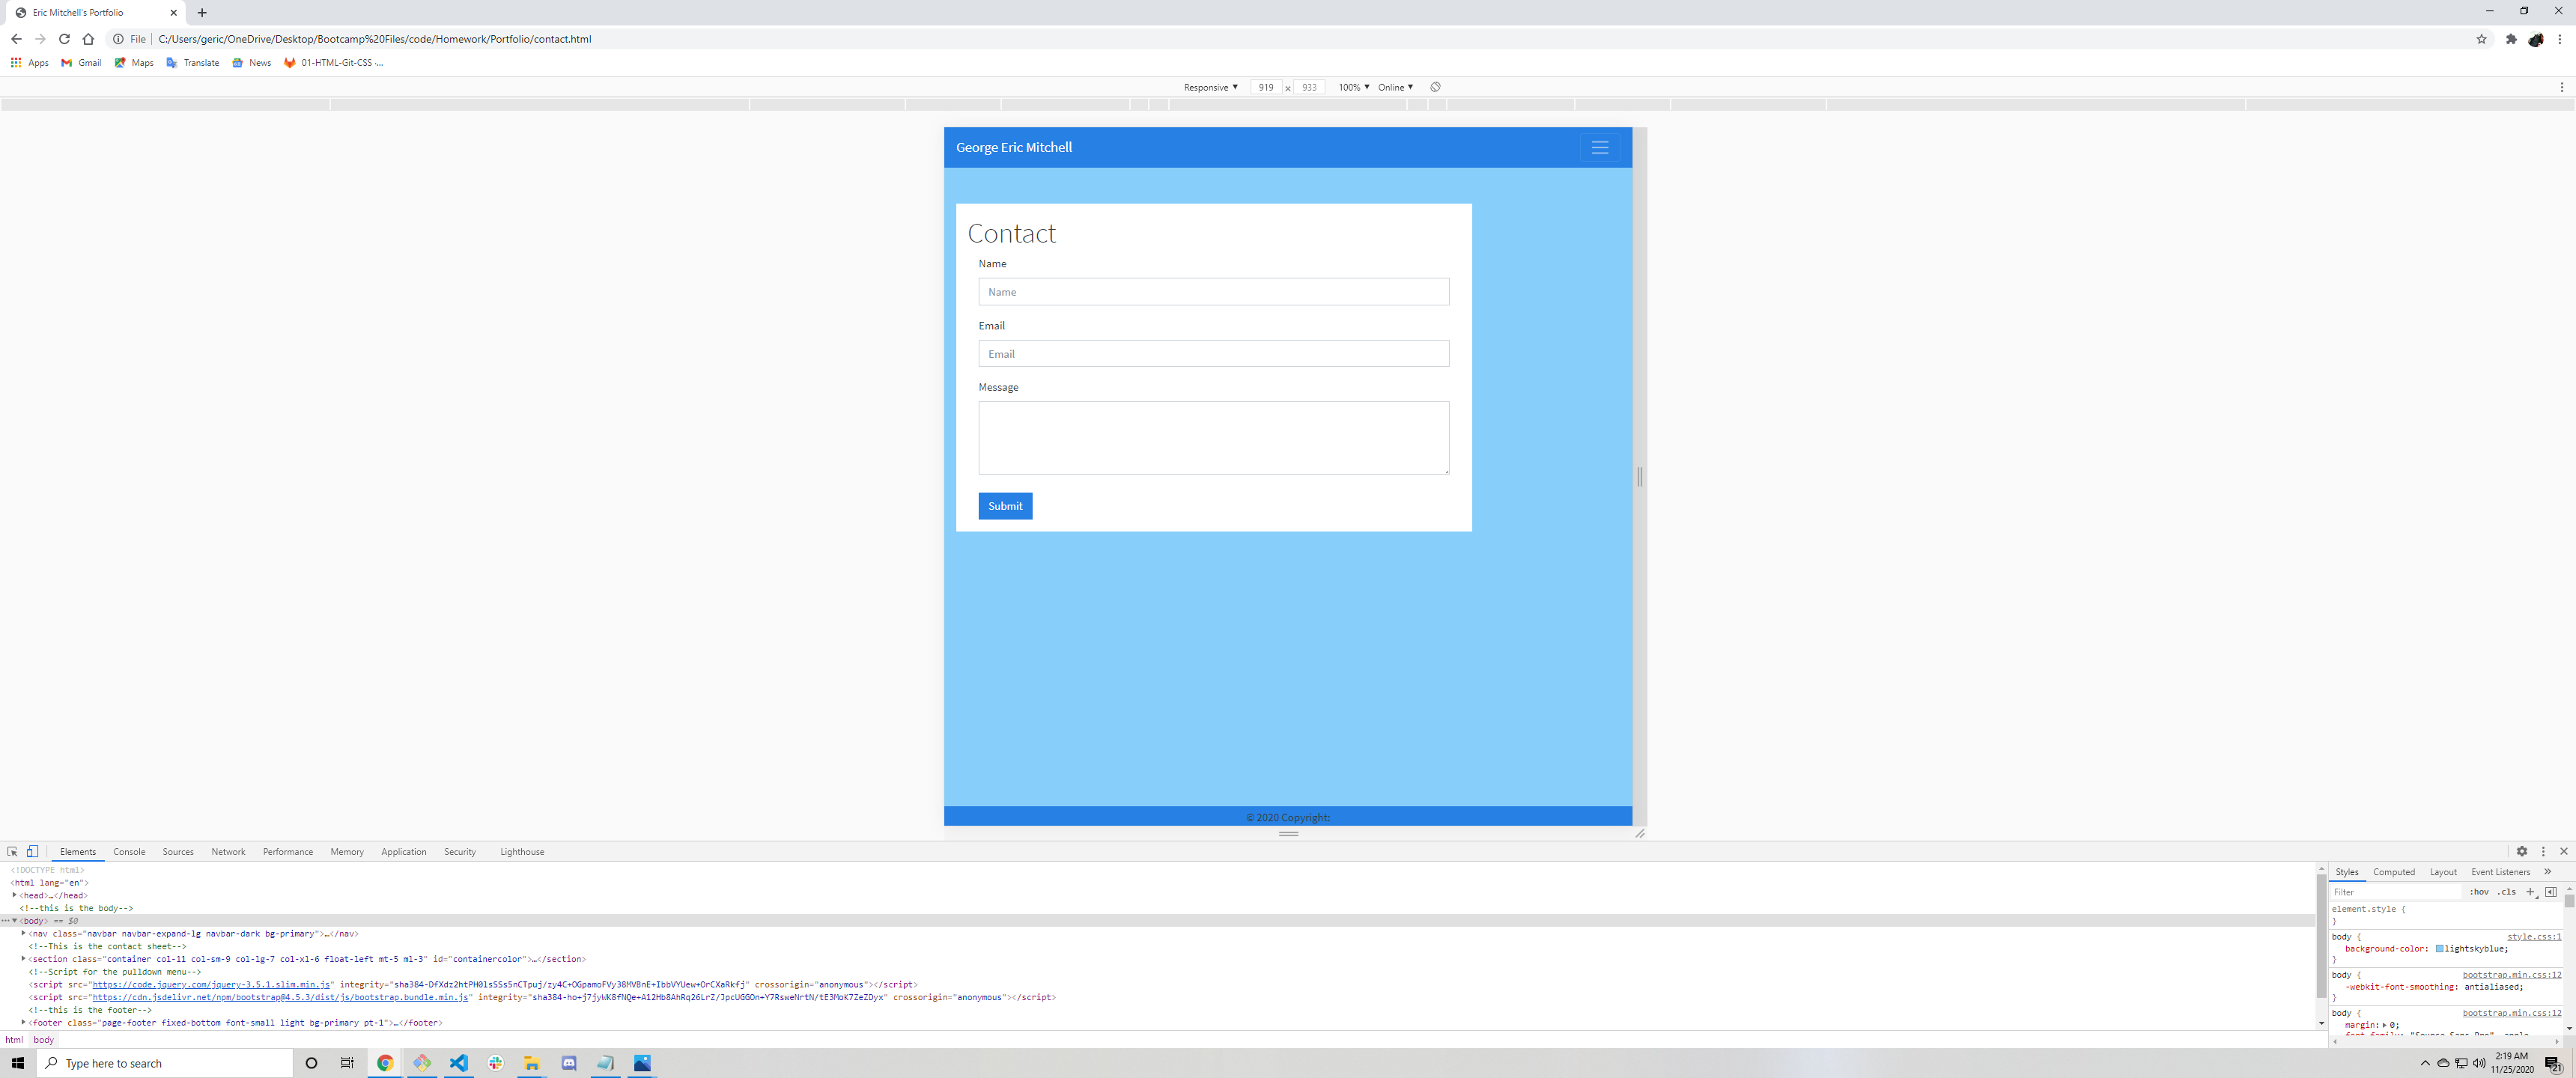Activate the inspect element picker
2576x1078 pixels.
click(x=13, y=851)
